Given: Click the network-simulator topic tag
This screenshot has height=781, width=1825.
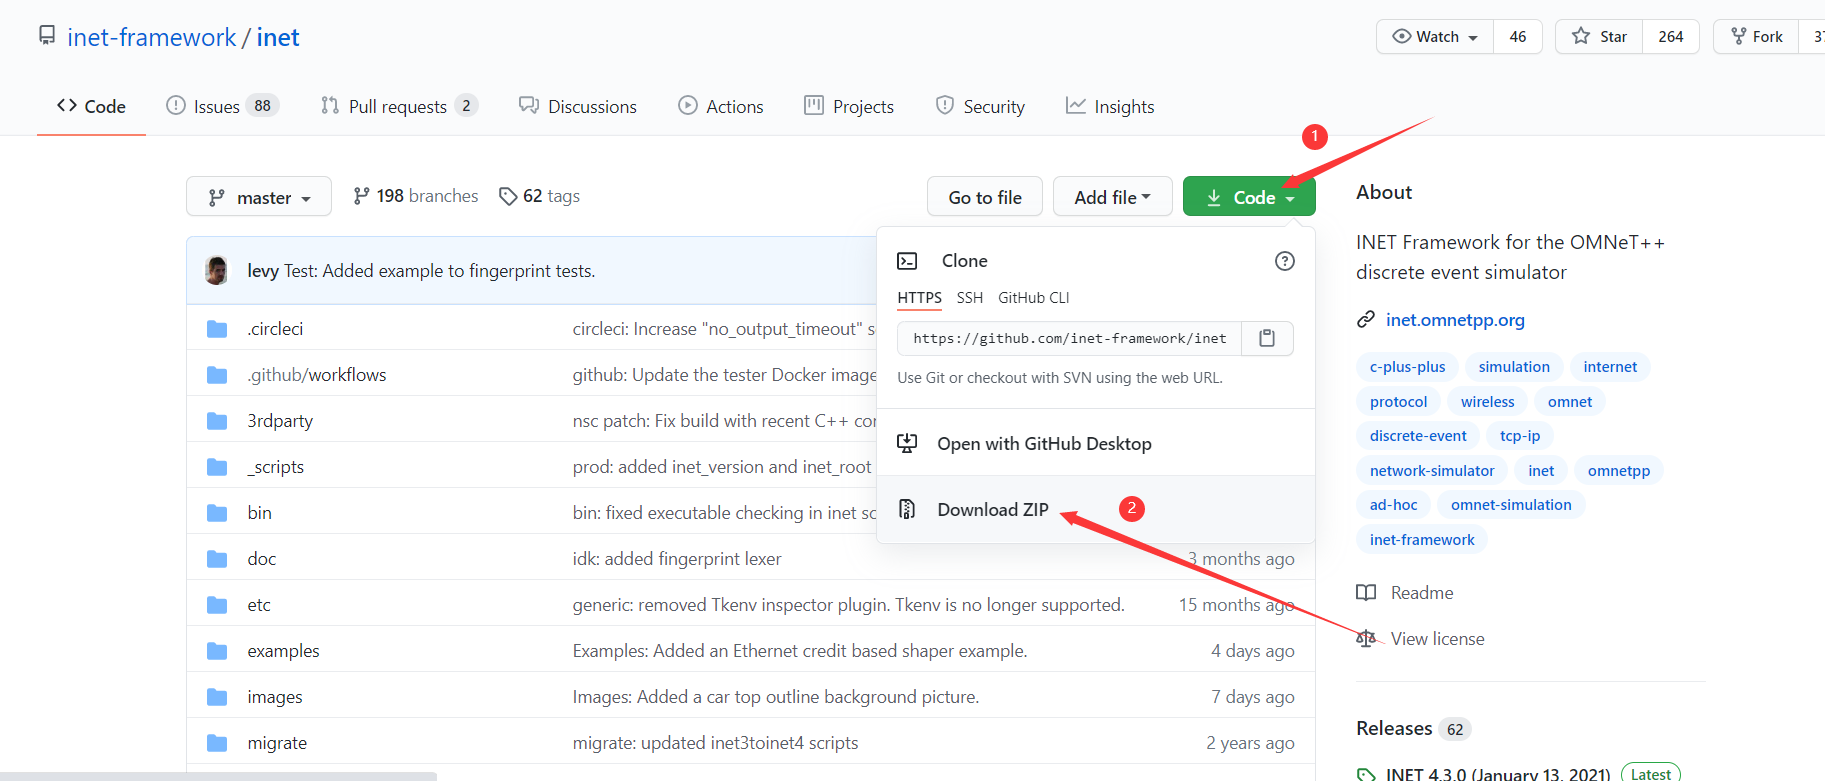Looking at the screenshot, I should (x=1432, y=471).
